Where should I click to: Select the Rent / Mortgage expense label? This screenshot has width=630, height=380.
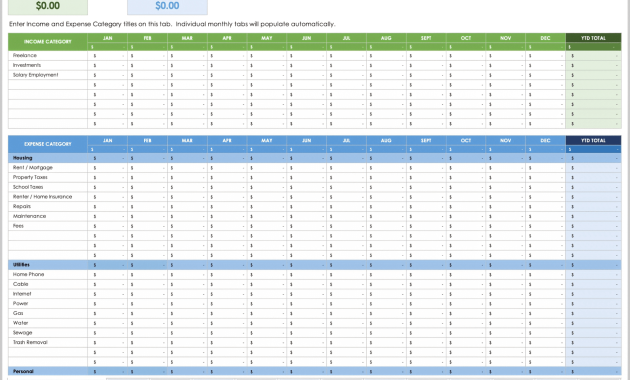coord(33,168)
